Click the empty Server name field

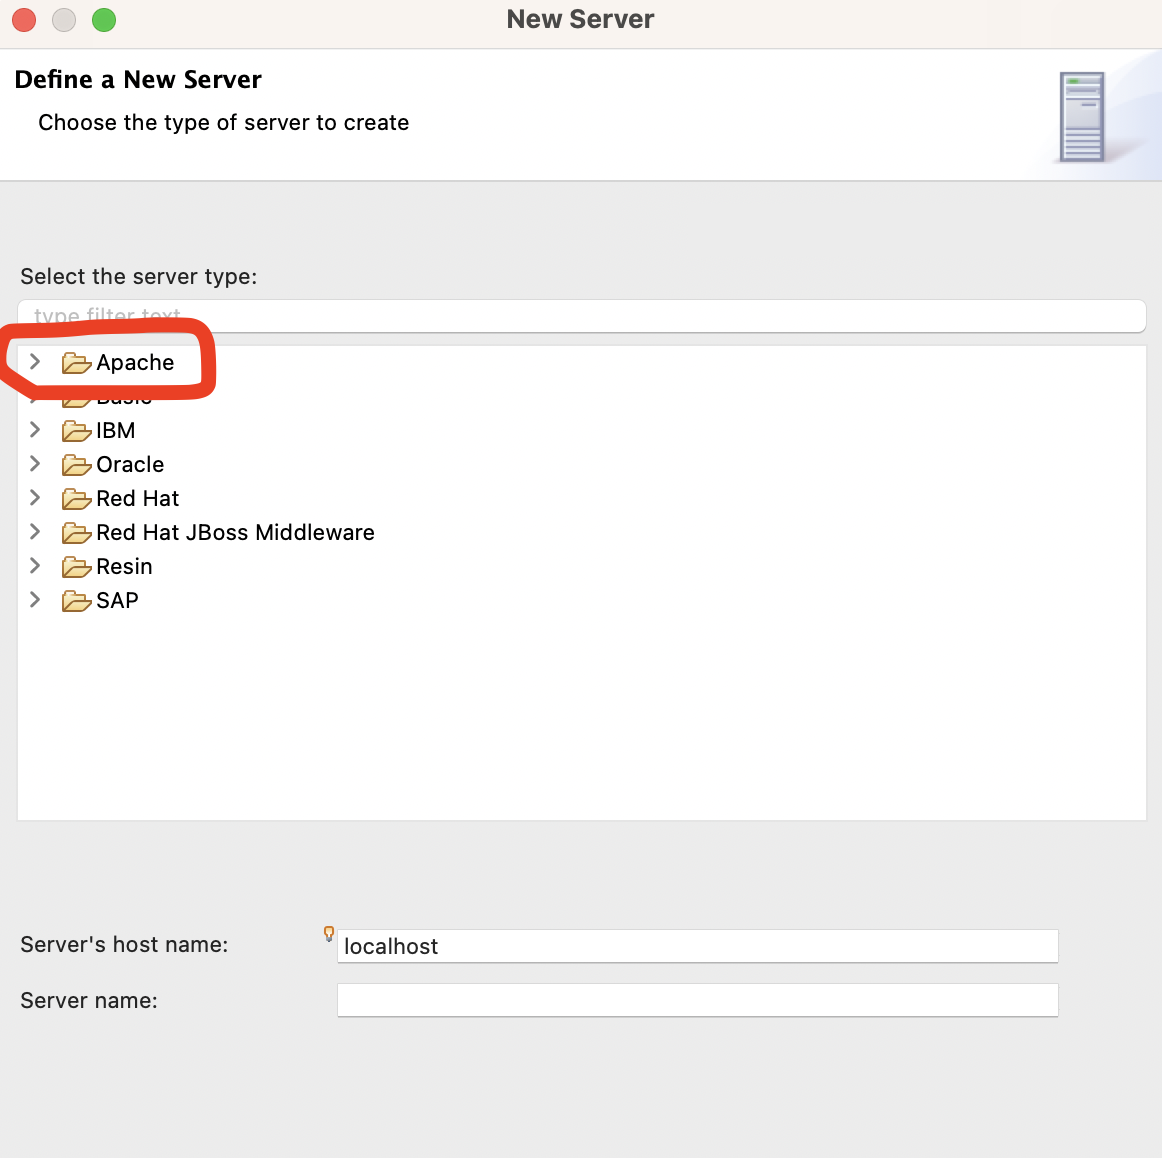[697, 1000]
